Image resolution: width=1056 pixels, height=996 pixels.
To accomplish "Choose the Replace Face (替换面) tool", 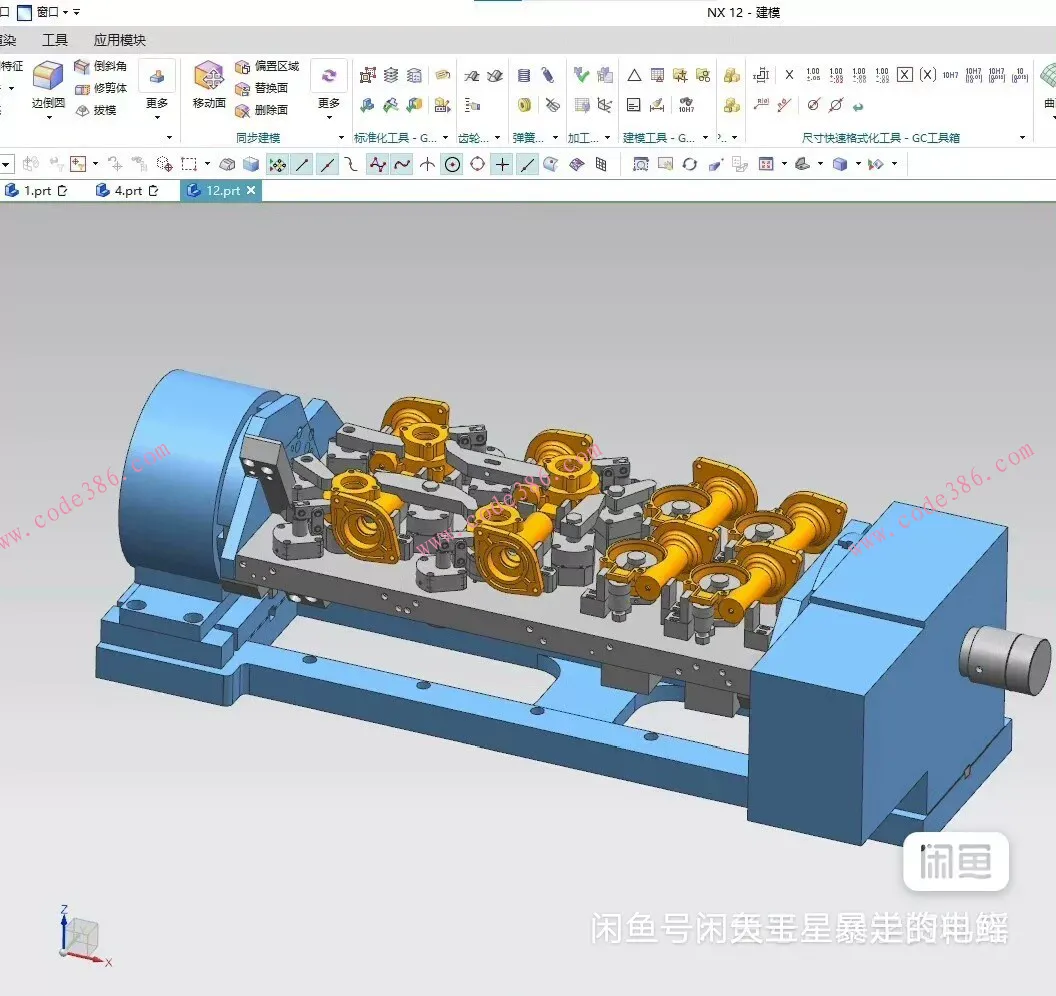I will [261, 88].
